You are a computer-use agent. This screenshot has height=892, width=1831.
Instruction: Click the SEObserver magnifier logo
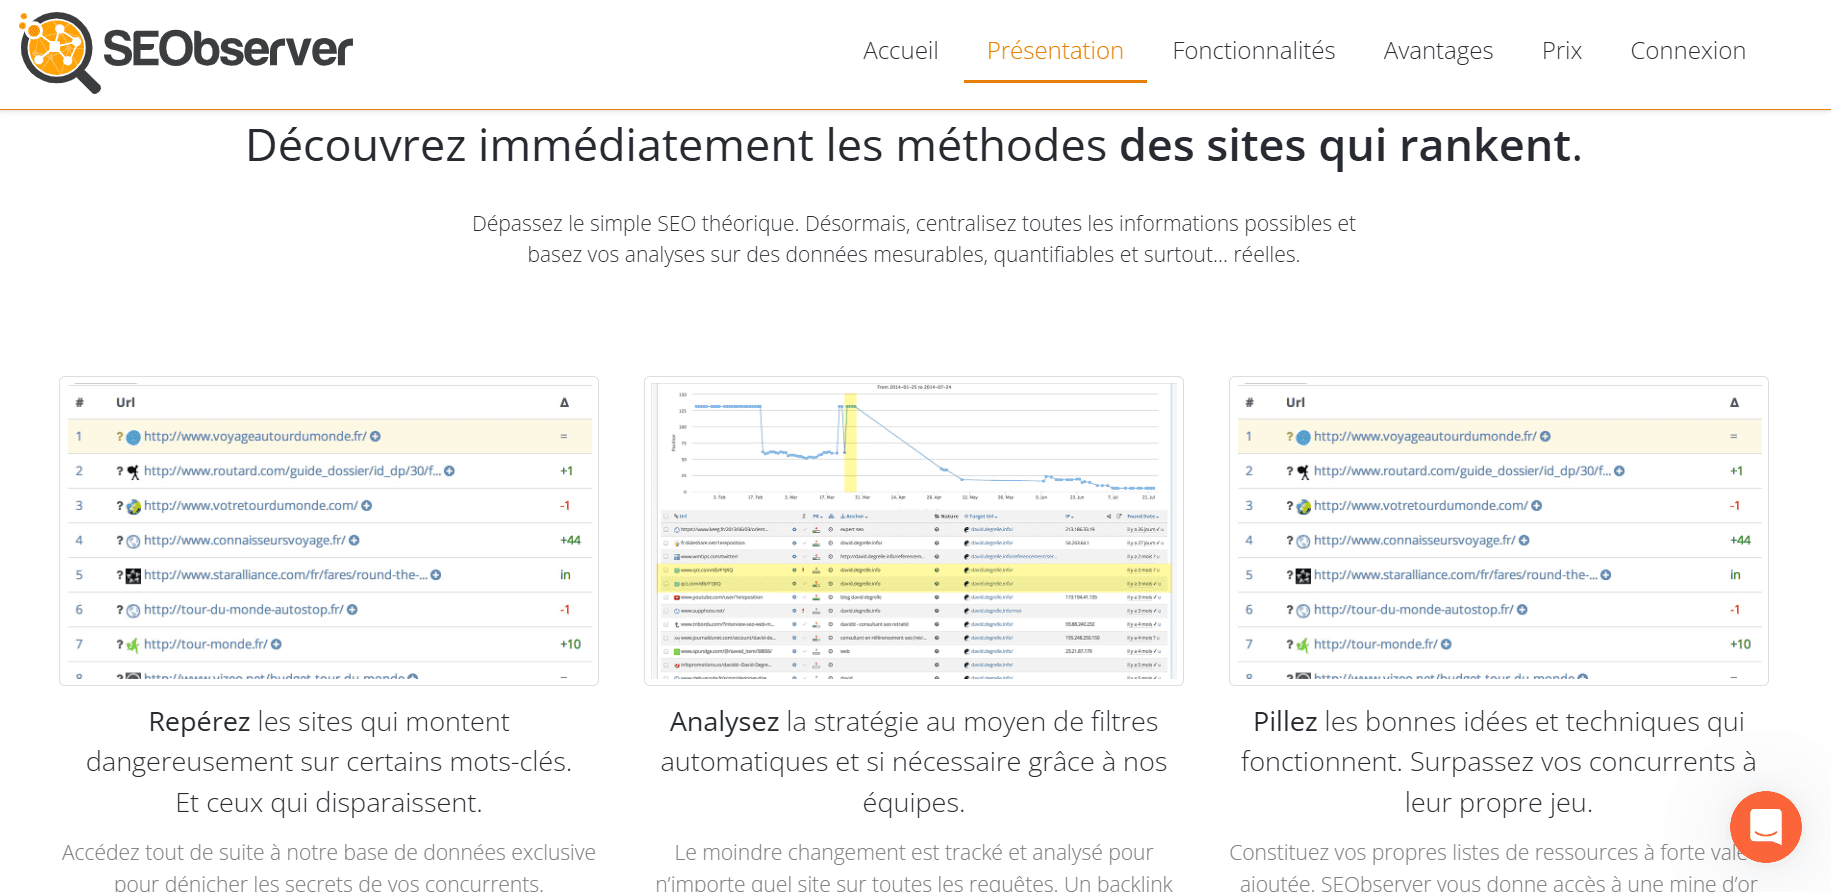[x=59, y=52]
